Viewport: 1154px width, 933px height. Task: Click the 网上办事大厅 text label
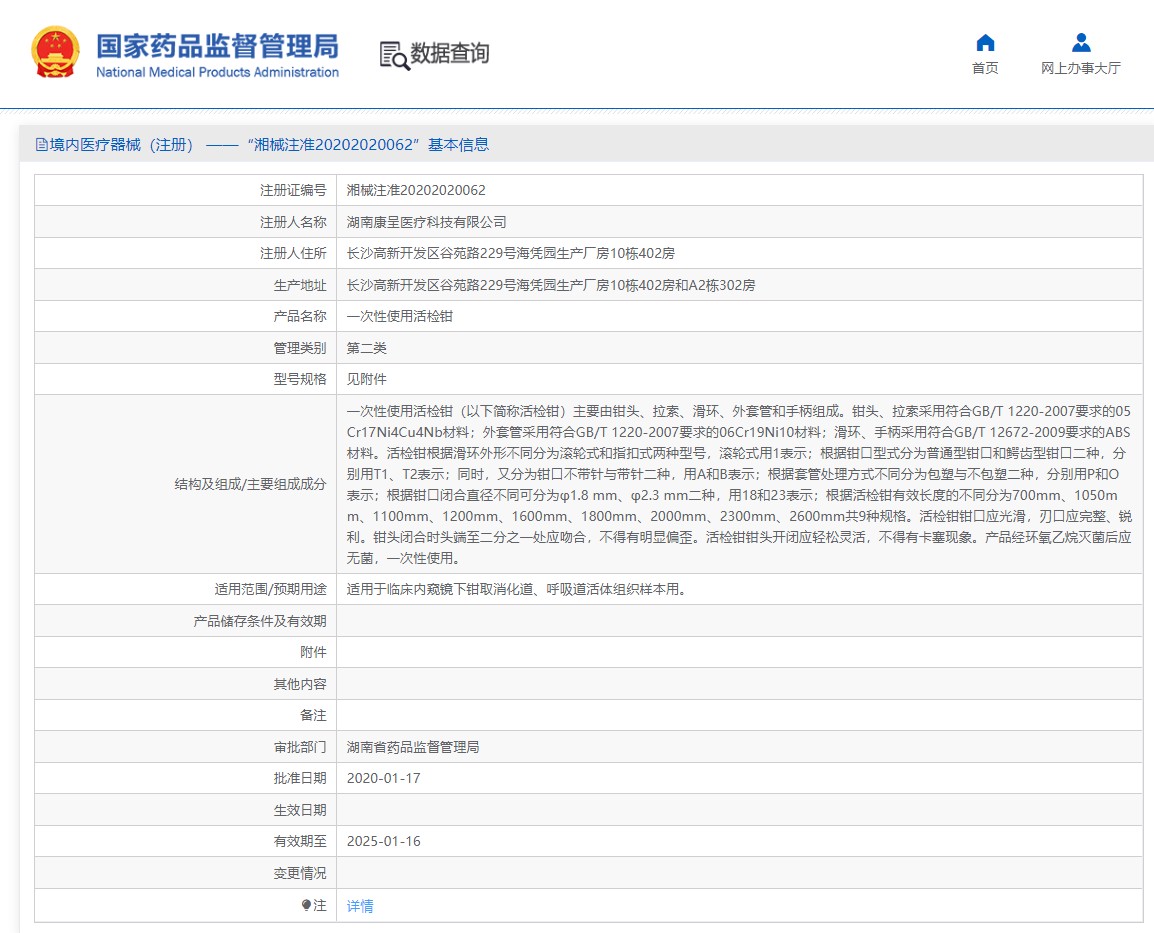pos(1081,68)
